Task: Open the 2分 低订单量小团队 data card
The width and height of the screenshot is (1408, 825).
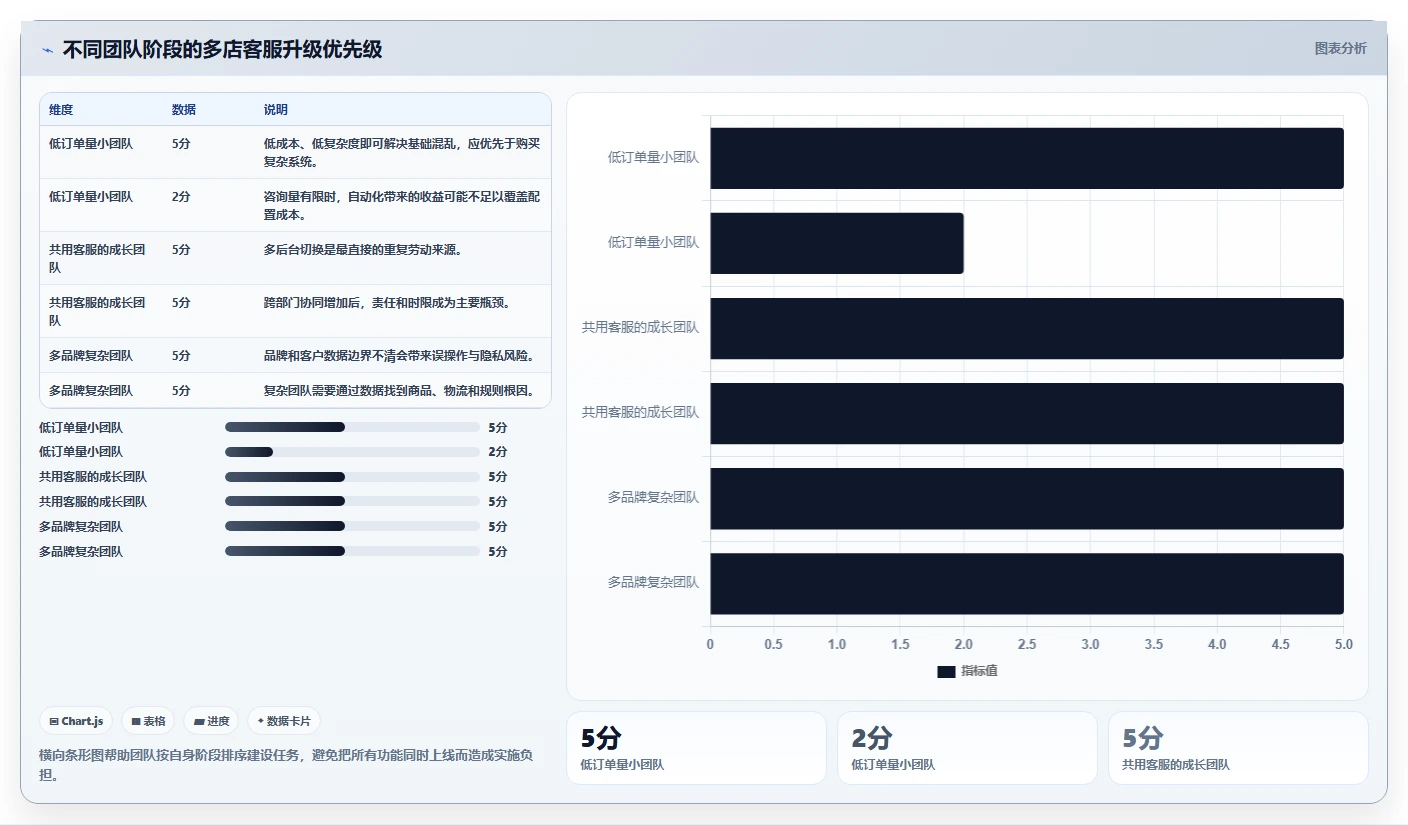Action: click(x=967, y=748)
